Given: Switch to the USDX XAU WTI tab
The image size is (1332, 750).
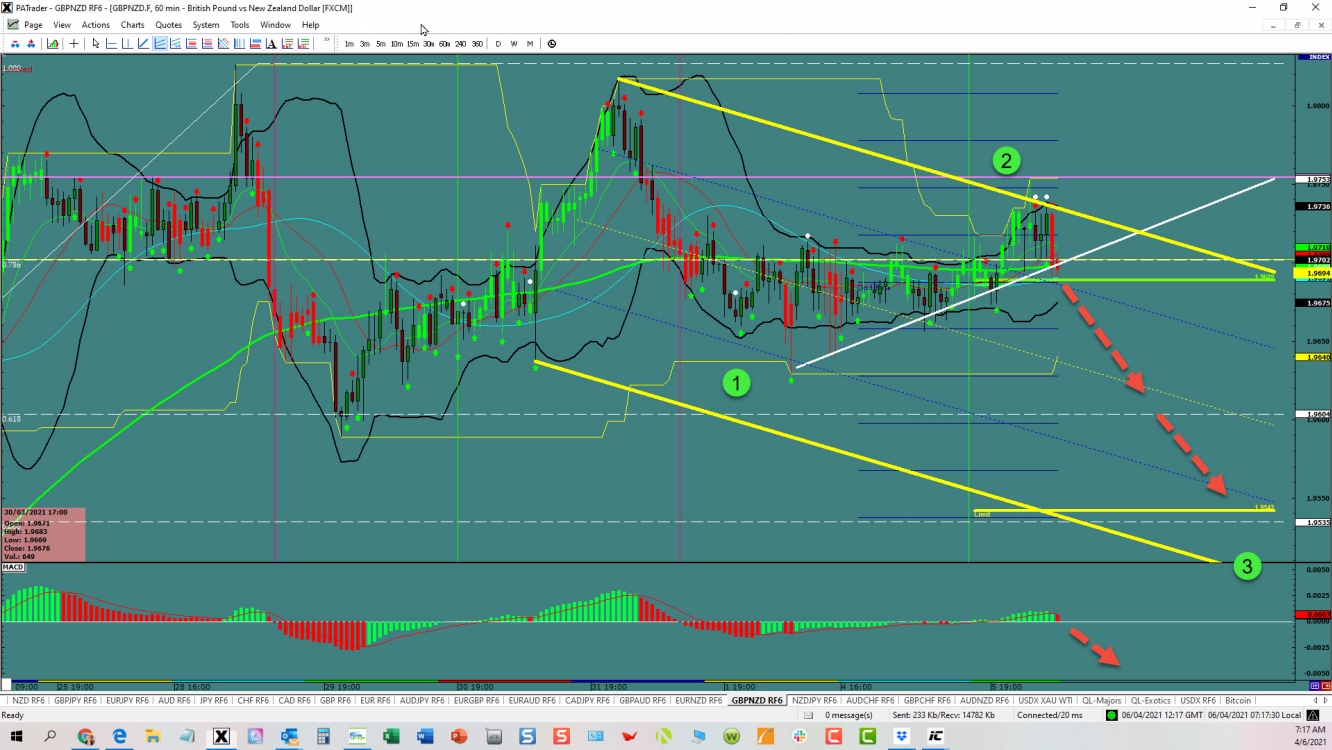Looking at the screenshot, I should point(1044,701).
